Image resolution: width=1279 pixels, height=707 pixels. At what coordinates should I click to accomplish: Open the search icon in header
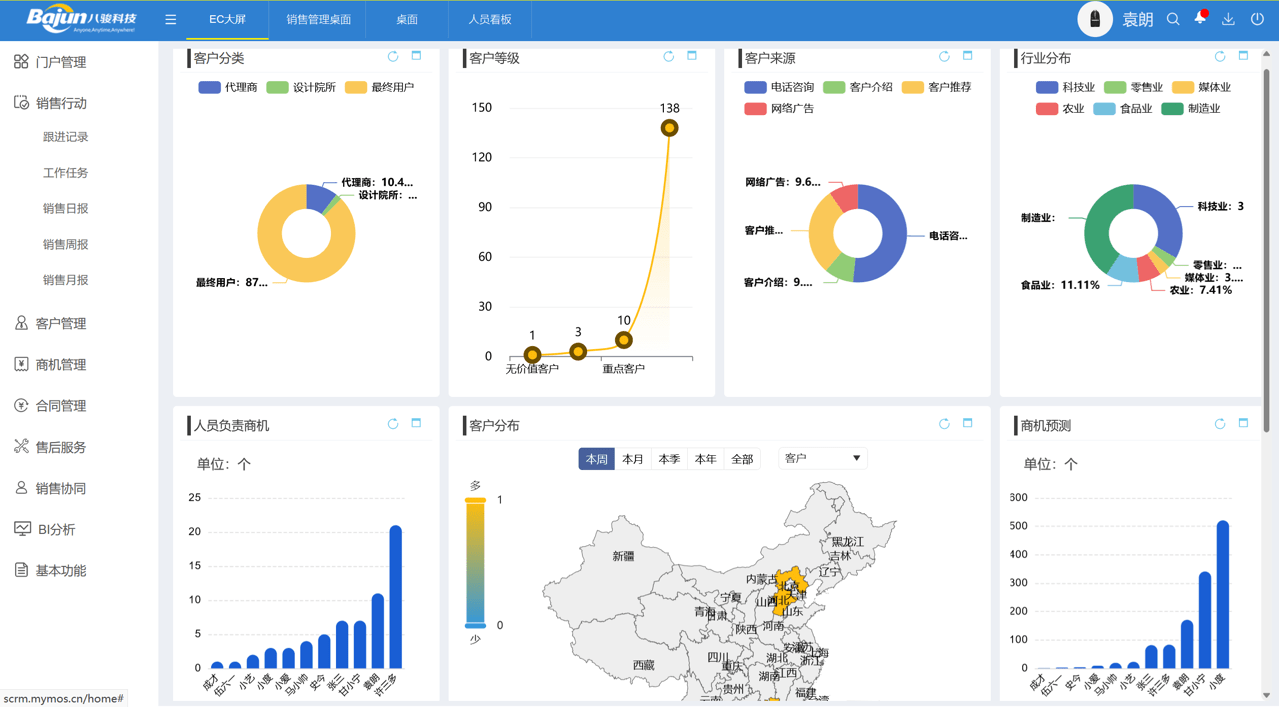pyautogui.click(x=1173, y=20)
